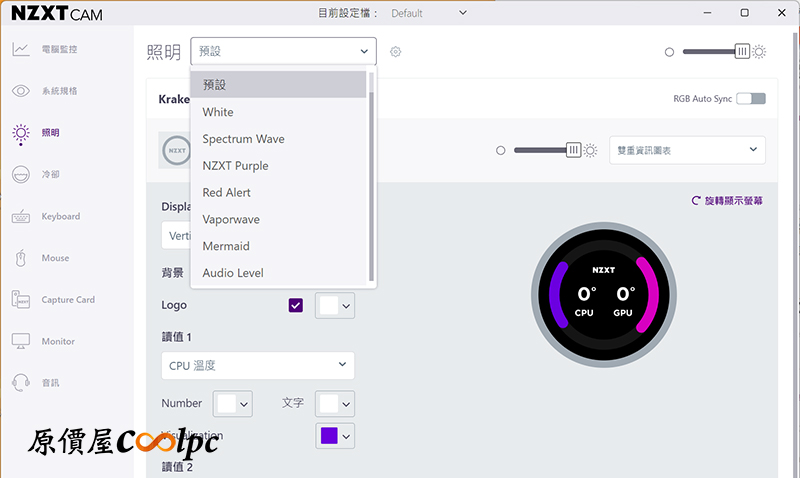Select the Spectrum Wave preset

[278, 139]
